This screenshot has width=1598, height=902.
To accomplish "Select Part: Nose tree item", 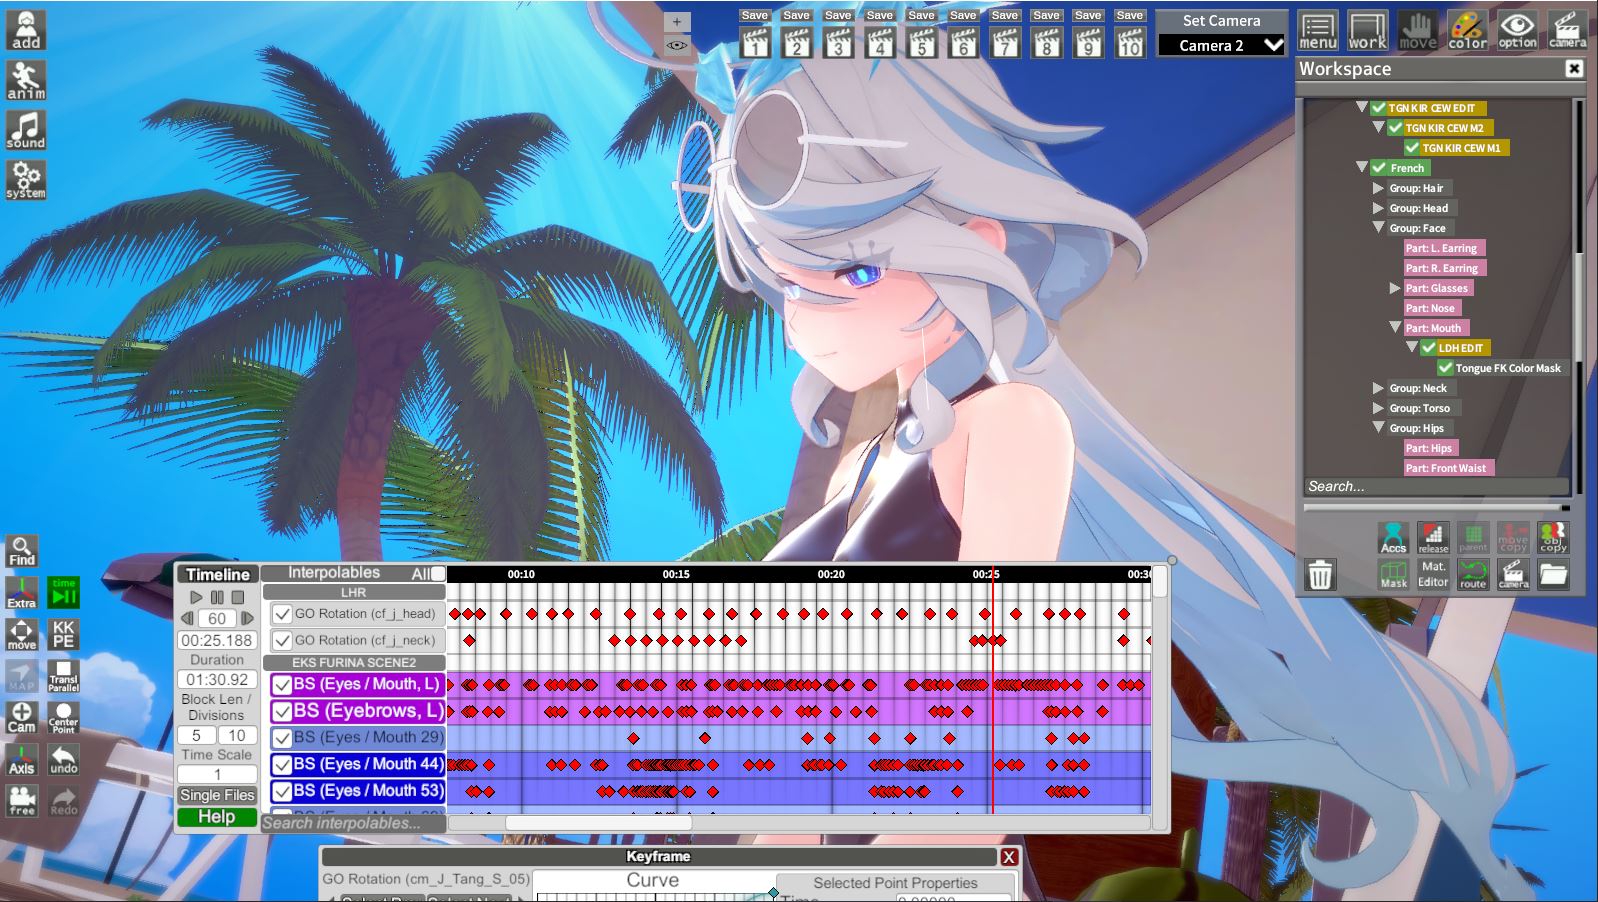I will (x=1430, y=308).
